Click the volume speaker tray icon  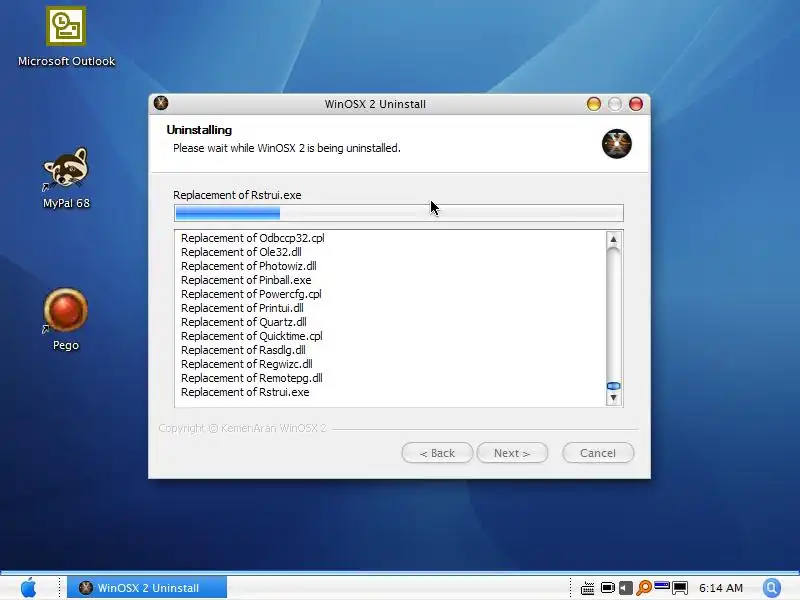point(626,588)
